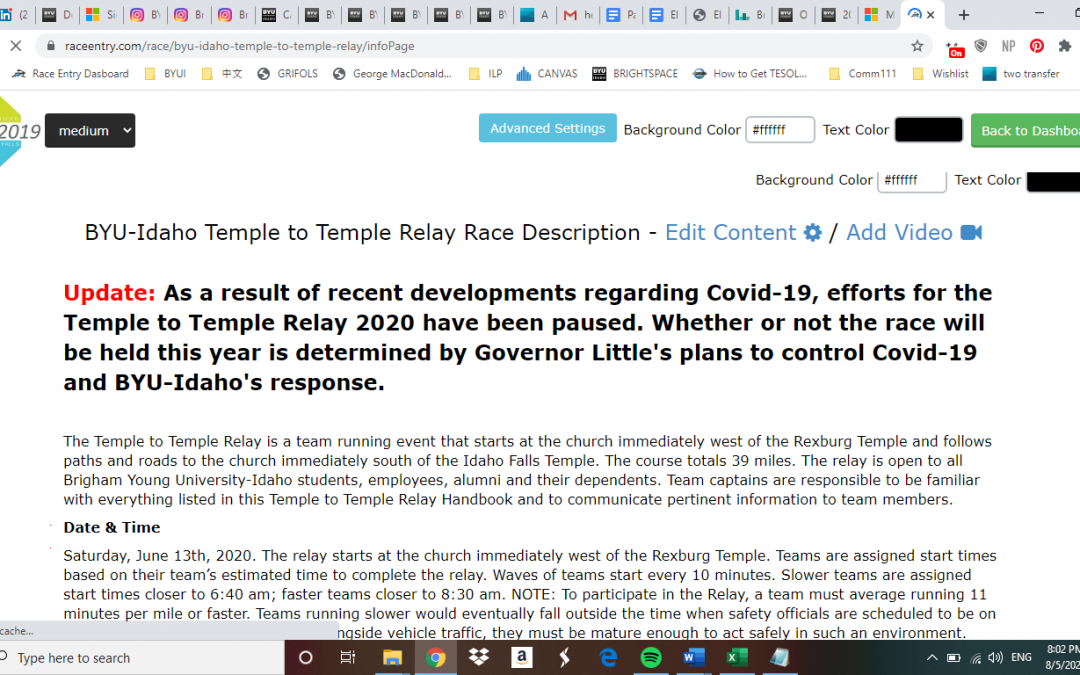Stop page loading with the X button
The width and height of the screenshot is (1080, 675).
[15, 46]
